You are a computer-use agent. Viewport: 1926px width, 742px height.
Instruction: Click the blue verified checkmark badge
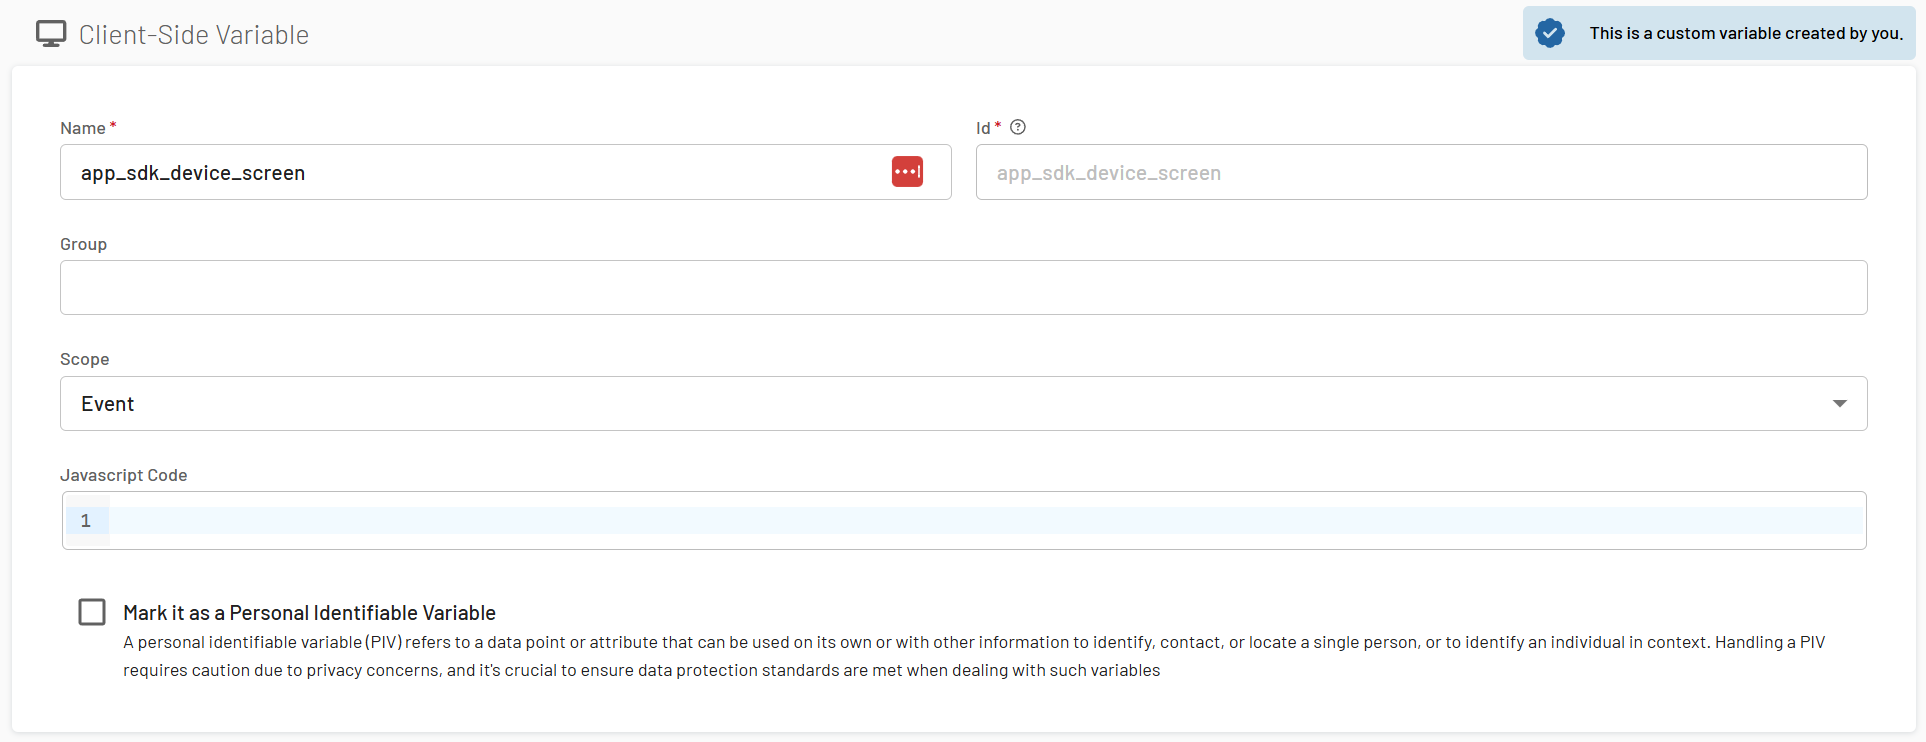1550,33
